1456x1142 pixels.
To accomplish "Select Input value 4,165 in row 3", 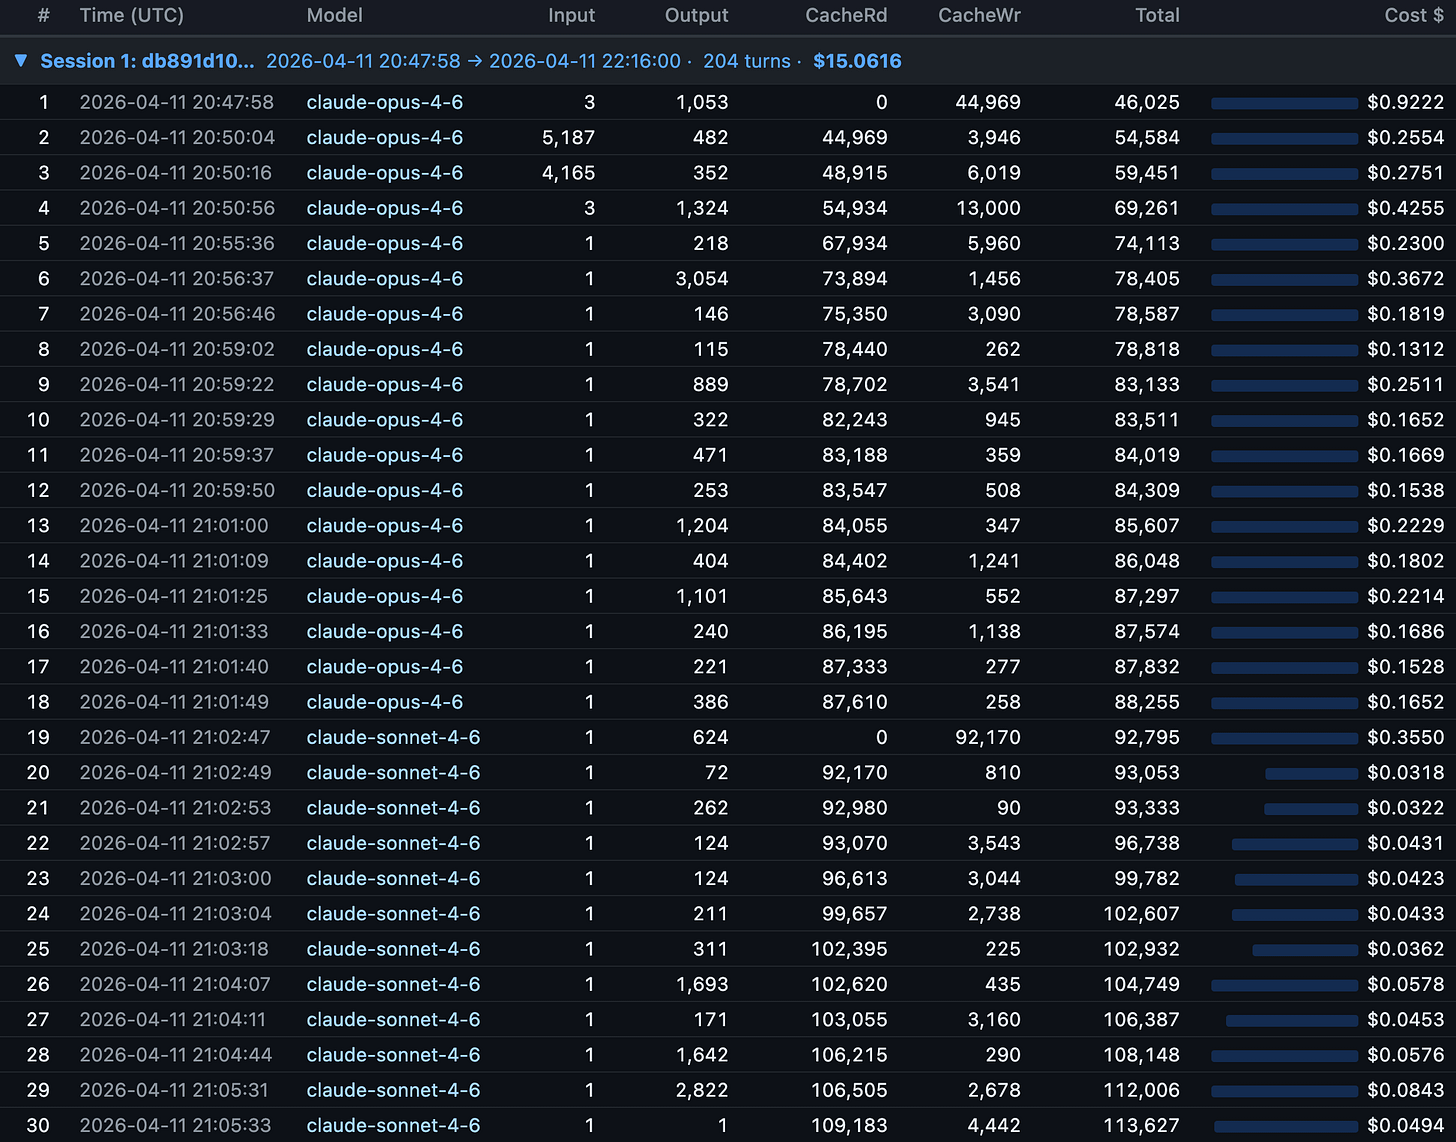I will pyautogui.click(x=568, y=173).
